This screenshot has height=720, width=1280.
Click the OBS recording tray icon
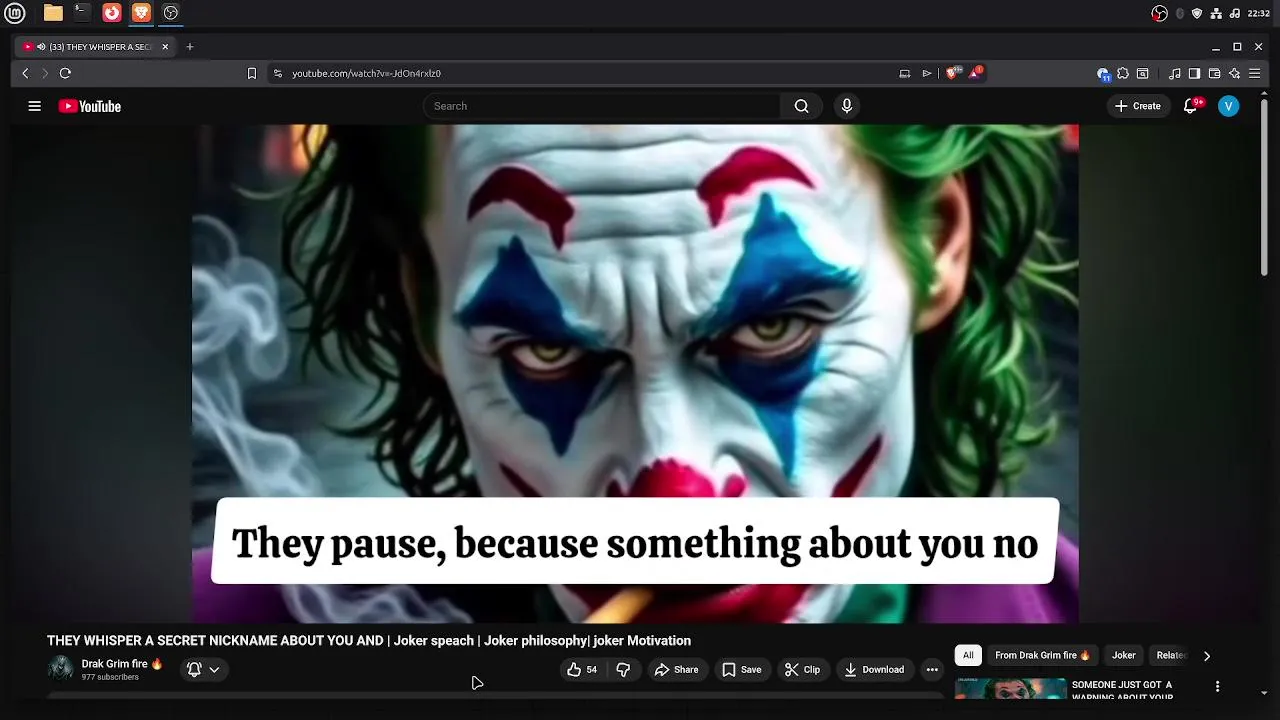pos(1160,13)
